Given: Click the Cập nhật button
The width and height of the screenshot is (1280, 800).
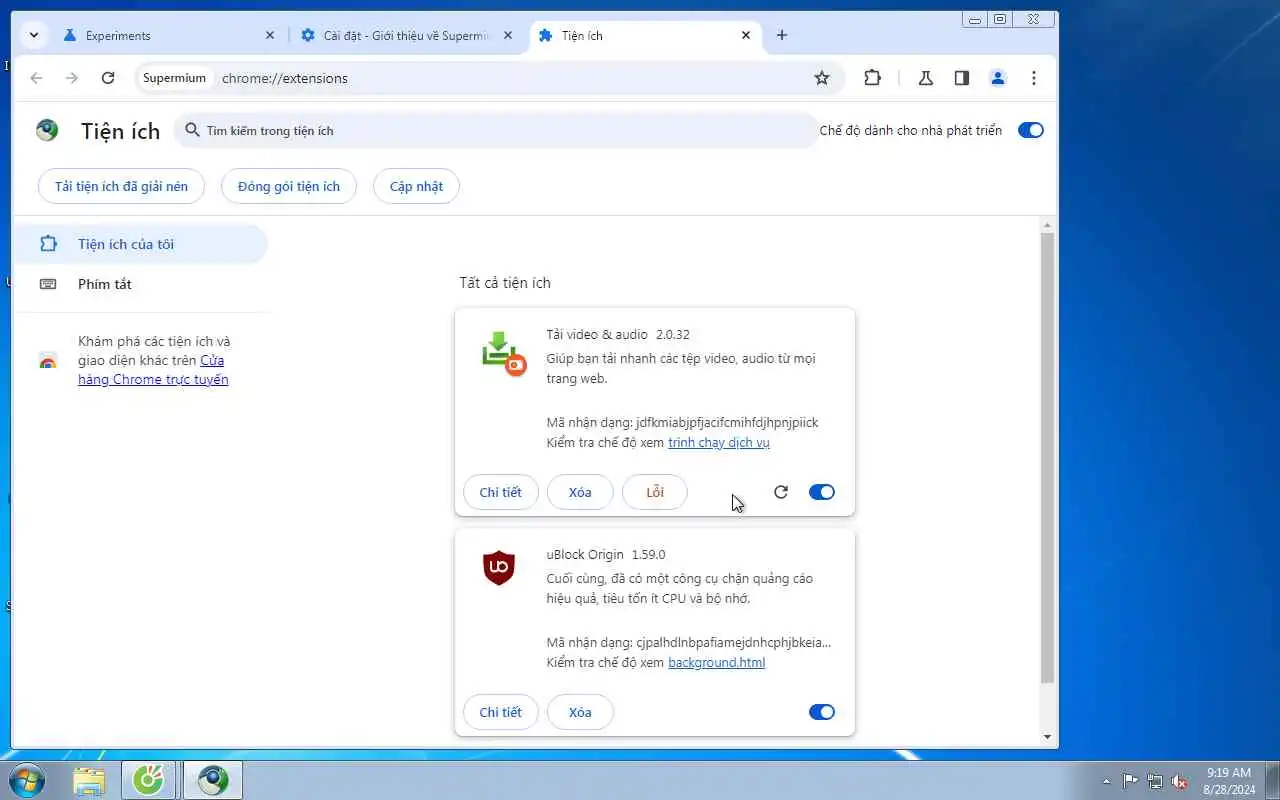Looking at the screenshot, I should 416,186.
